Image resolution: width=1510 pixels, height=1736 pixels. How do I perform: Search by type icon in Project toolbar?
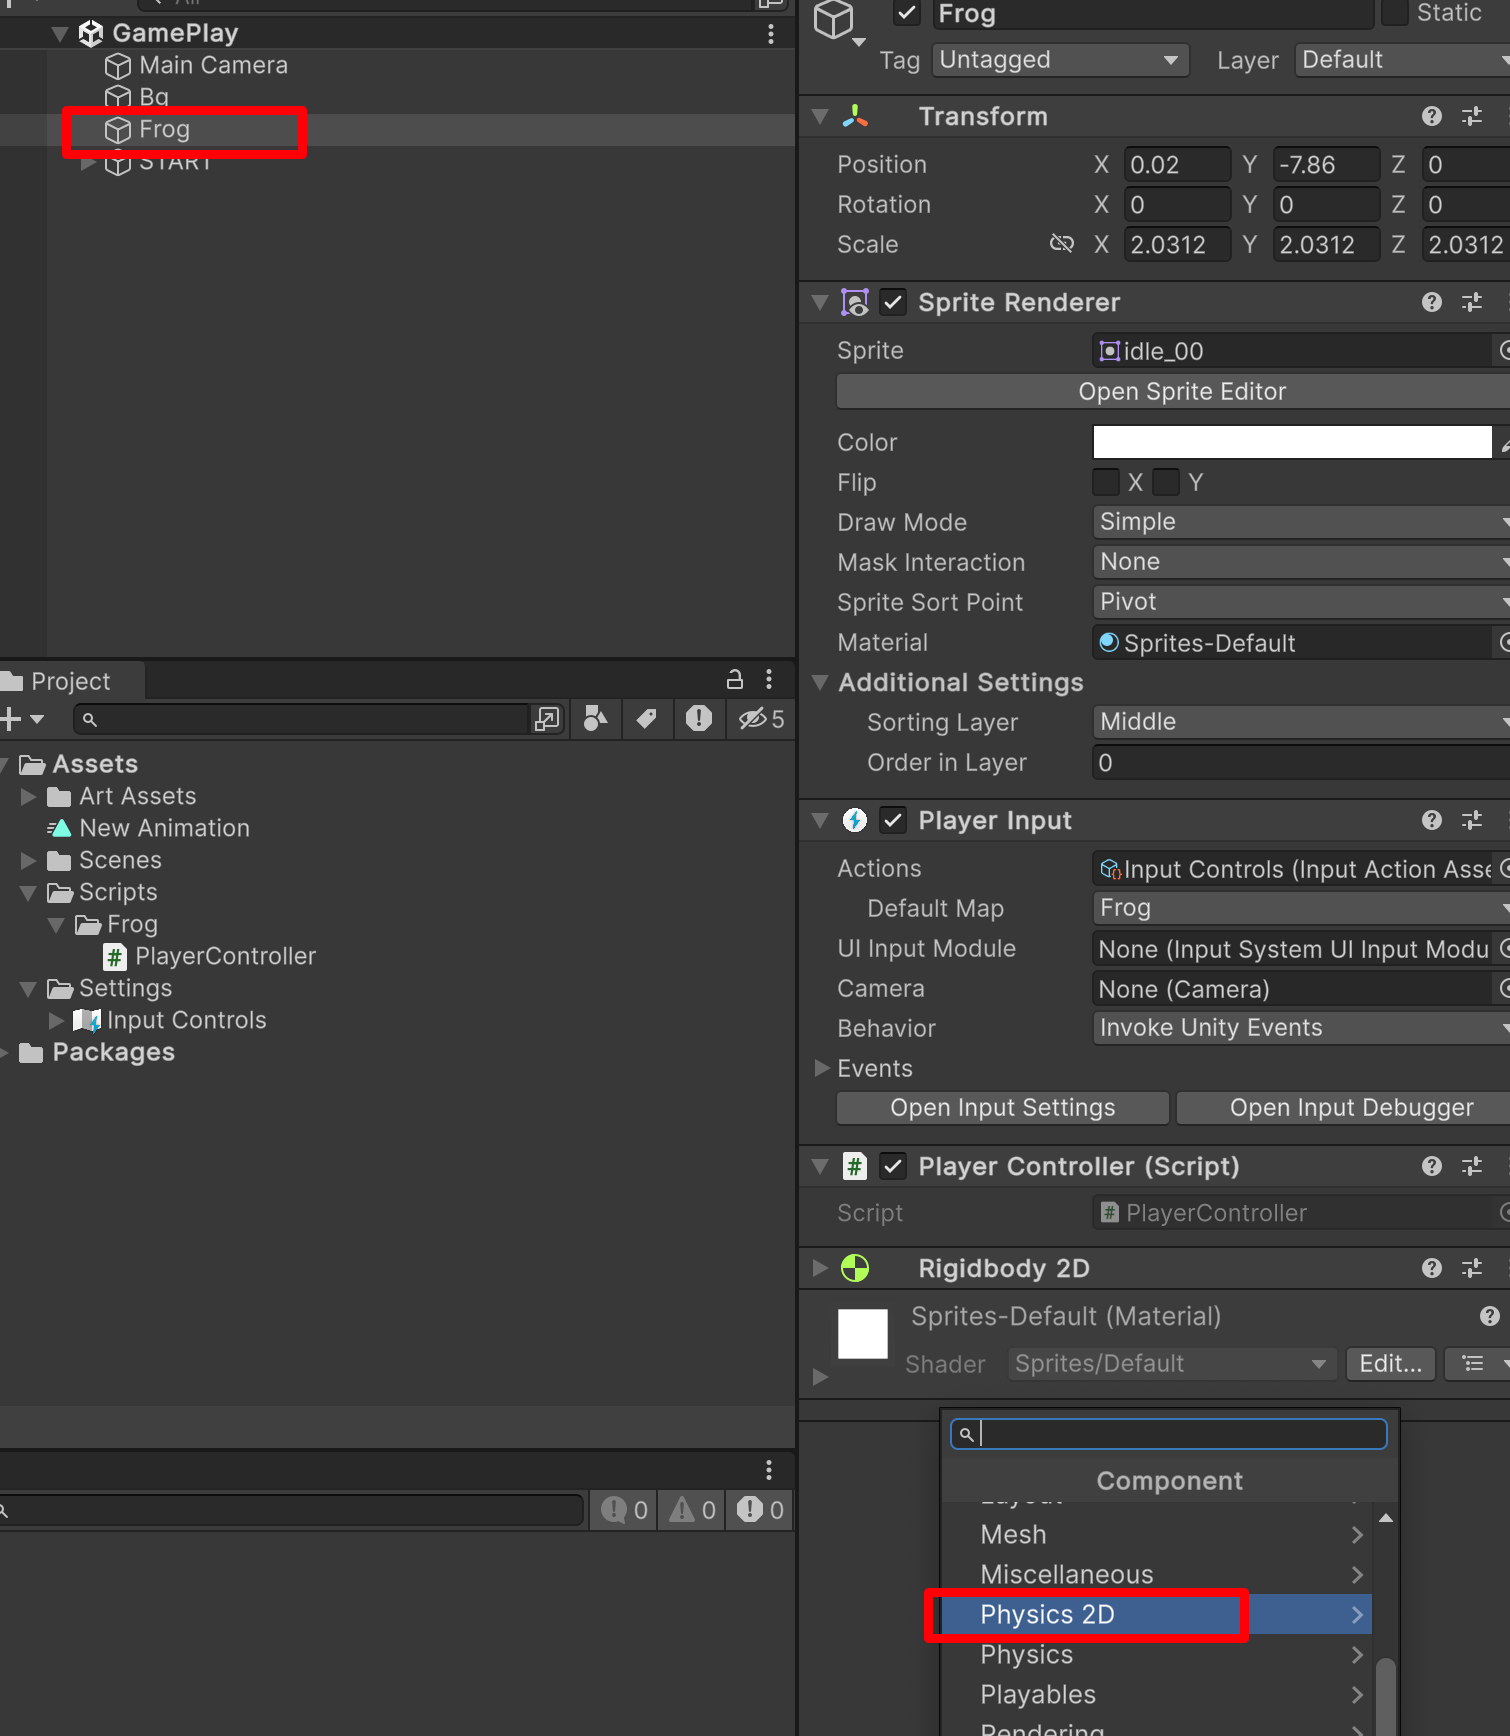(x=596, y=719)
